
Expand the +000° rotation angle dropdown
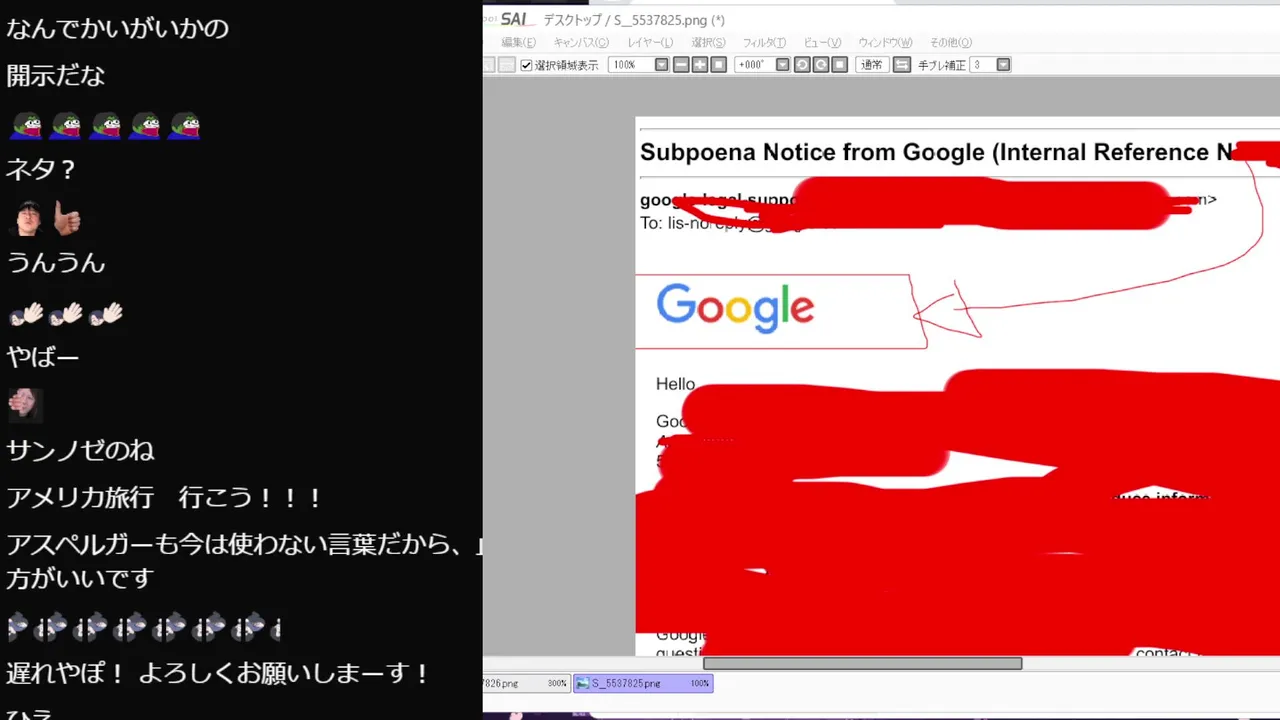783,65
